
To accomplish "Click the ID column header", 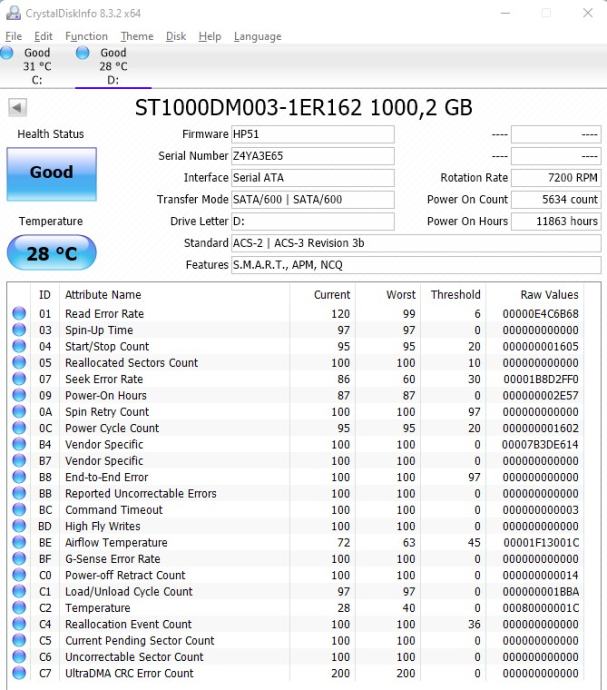I will (45, 294).
